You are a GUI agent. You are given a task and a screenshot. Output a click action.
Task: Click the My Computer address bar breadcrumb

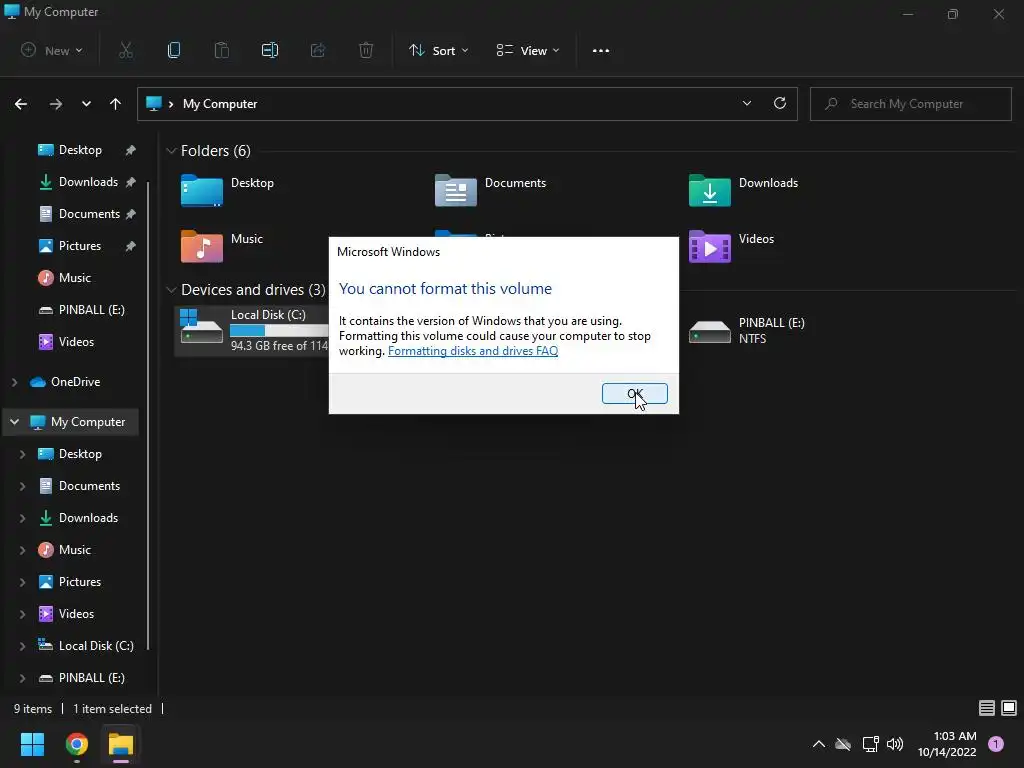pos(220,104)
